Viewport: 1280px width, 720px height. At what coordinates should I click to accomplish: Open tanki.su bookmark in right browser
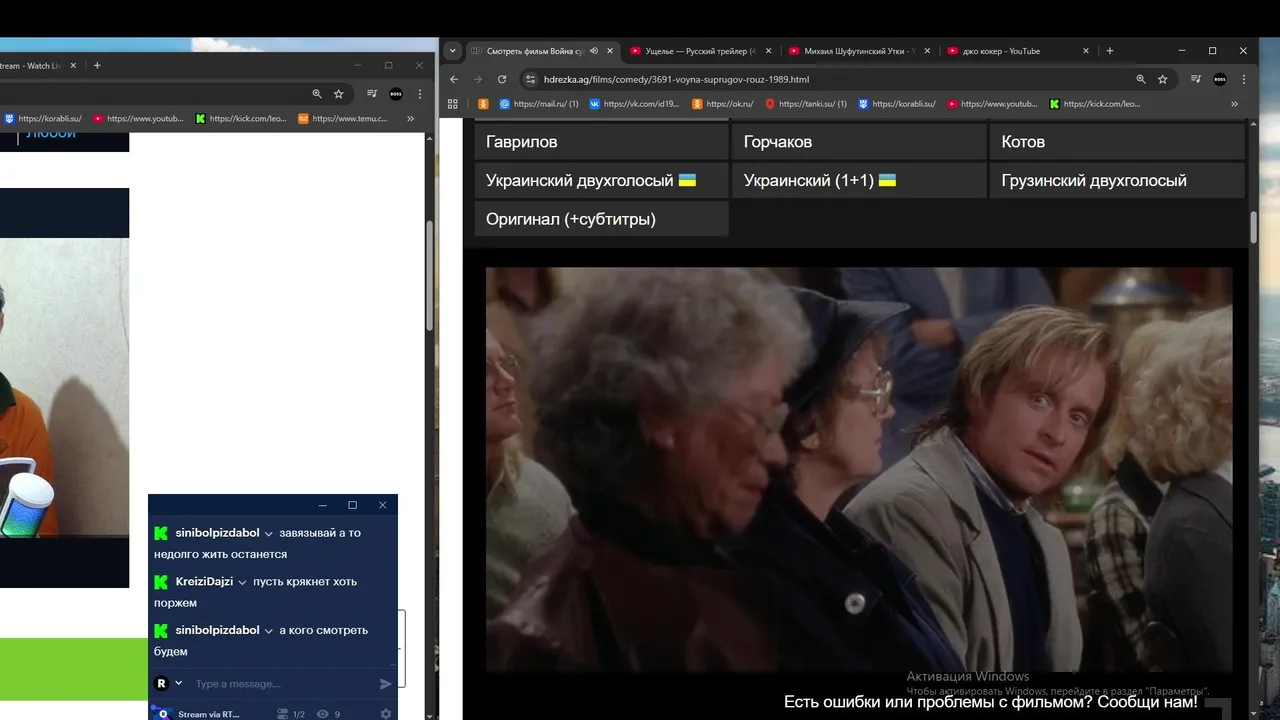pos(806,104)
